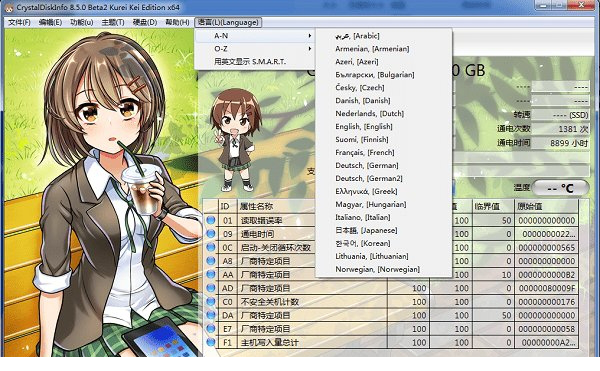This screenshot has height=371, width=600.
Task: Click the CrystalDiskInfo title bar app icon
Action: pyautogui.click(x=8, y=7)
